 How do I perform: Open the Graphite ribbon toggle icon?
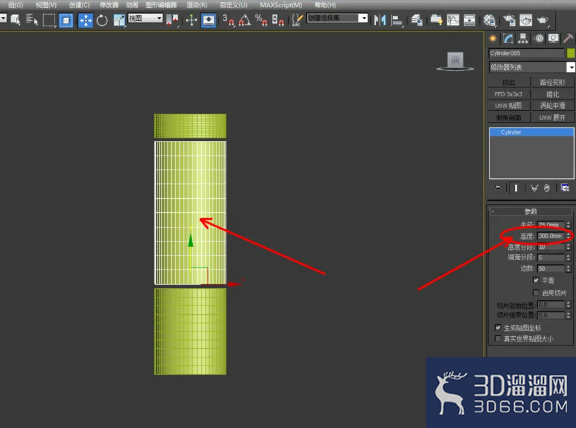(x=436, y=20)
